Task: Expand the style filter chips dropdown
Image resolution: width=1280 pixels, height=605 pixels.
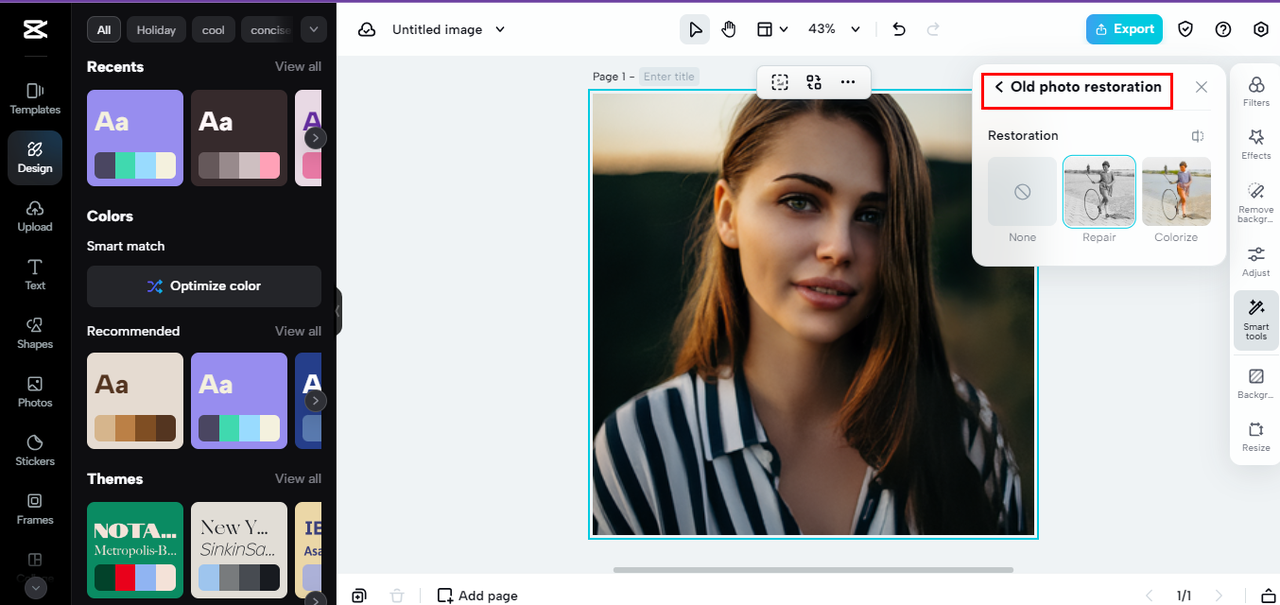Action: coord(314,30)
